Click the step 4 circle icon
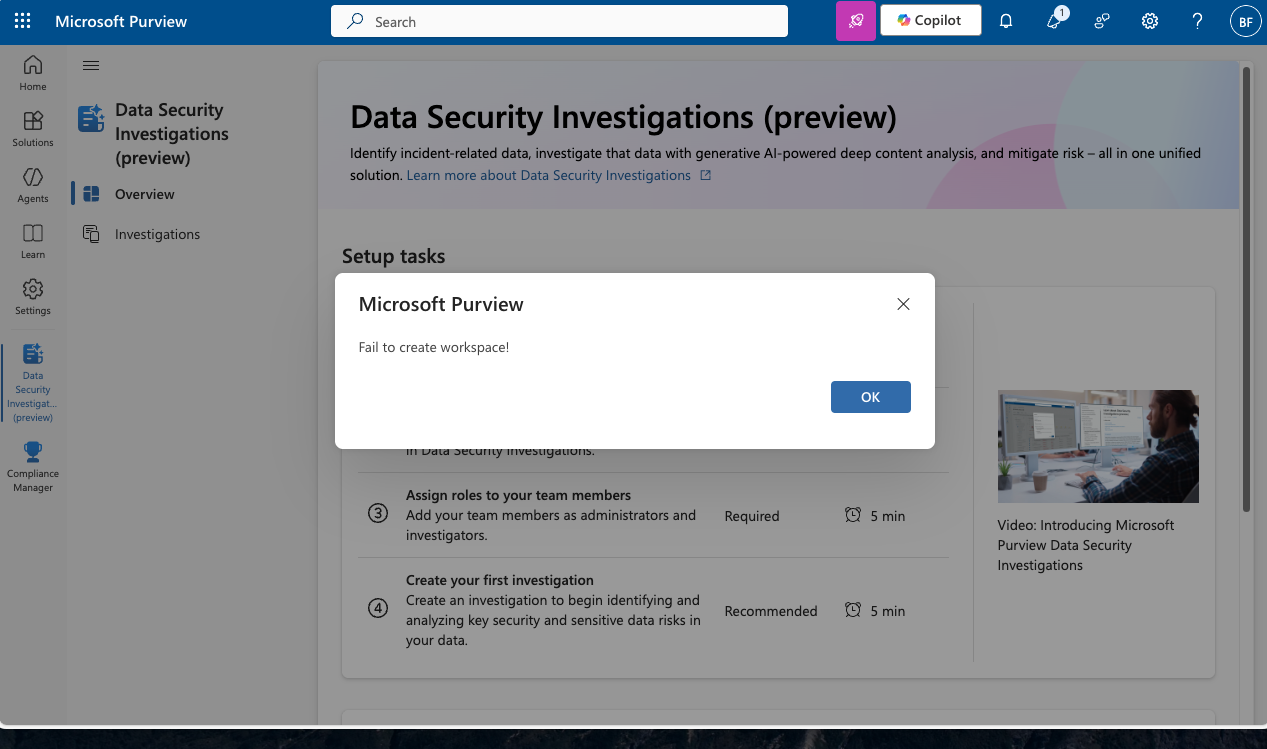Screen dimensions: 1267x749 (x=378, y=608)
